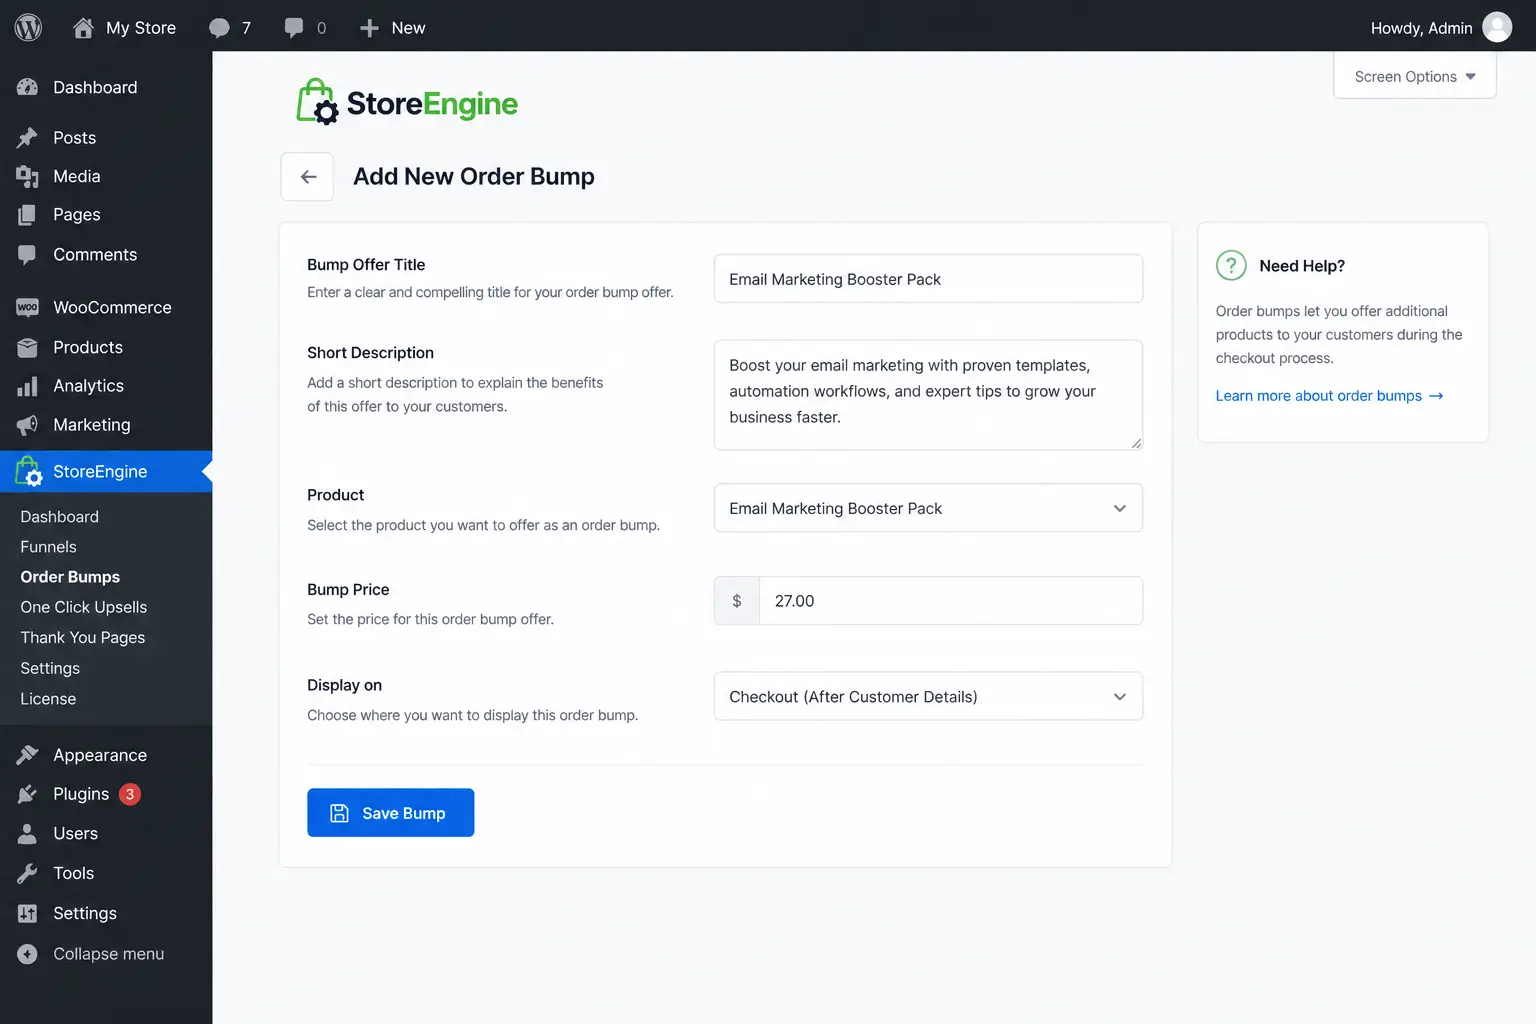Click the Appearance brush icon
The width and height of the screenshot is (1536, 1024).
tap(28, 755)
